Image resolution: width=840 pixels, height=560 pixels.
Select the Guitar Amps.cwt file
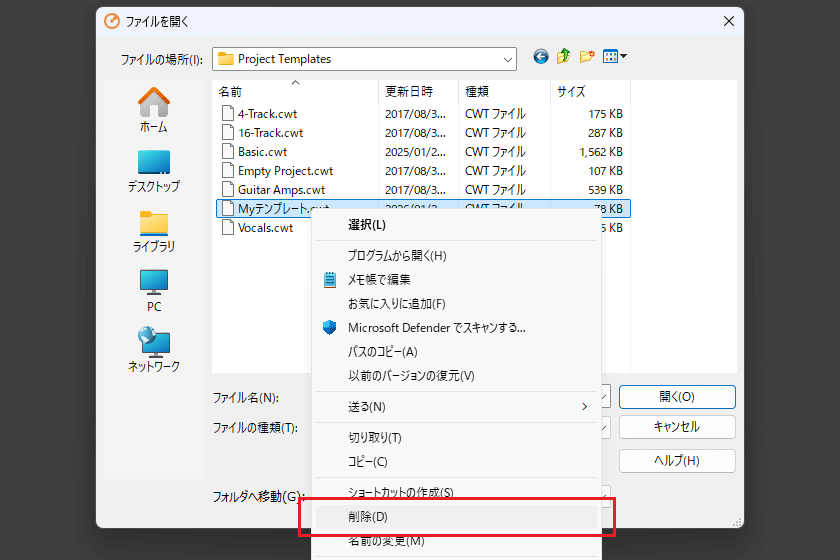281,190
